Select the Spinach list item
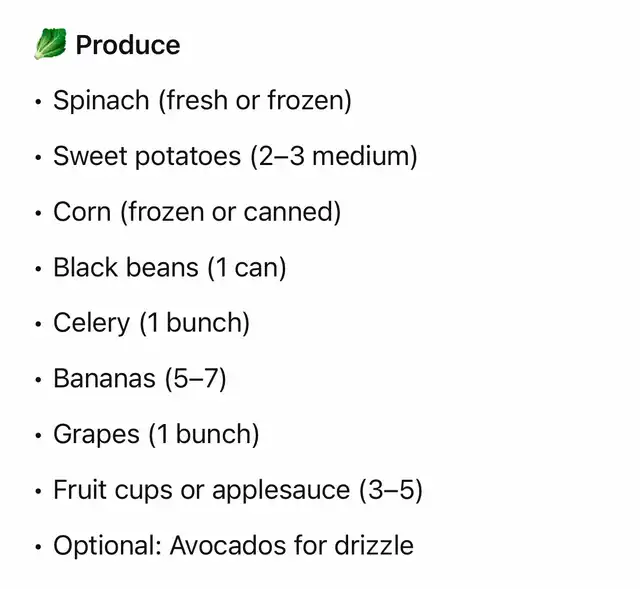Screen dimensions: 640x589 click(202, 101)
